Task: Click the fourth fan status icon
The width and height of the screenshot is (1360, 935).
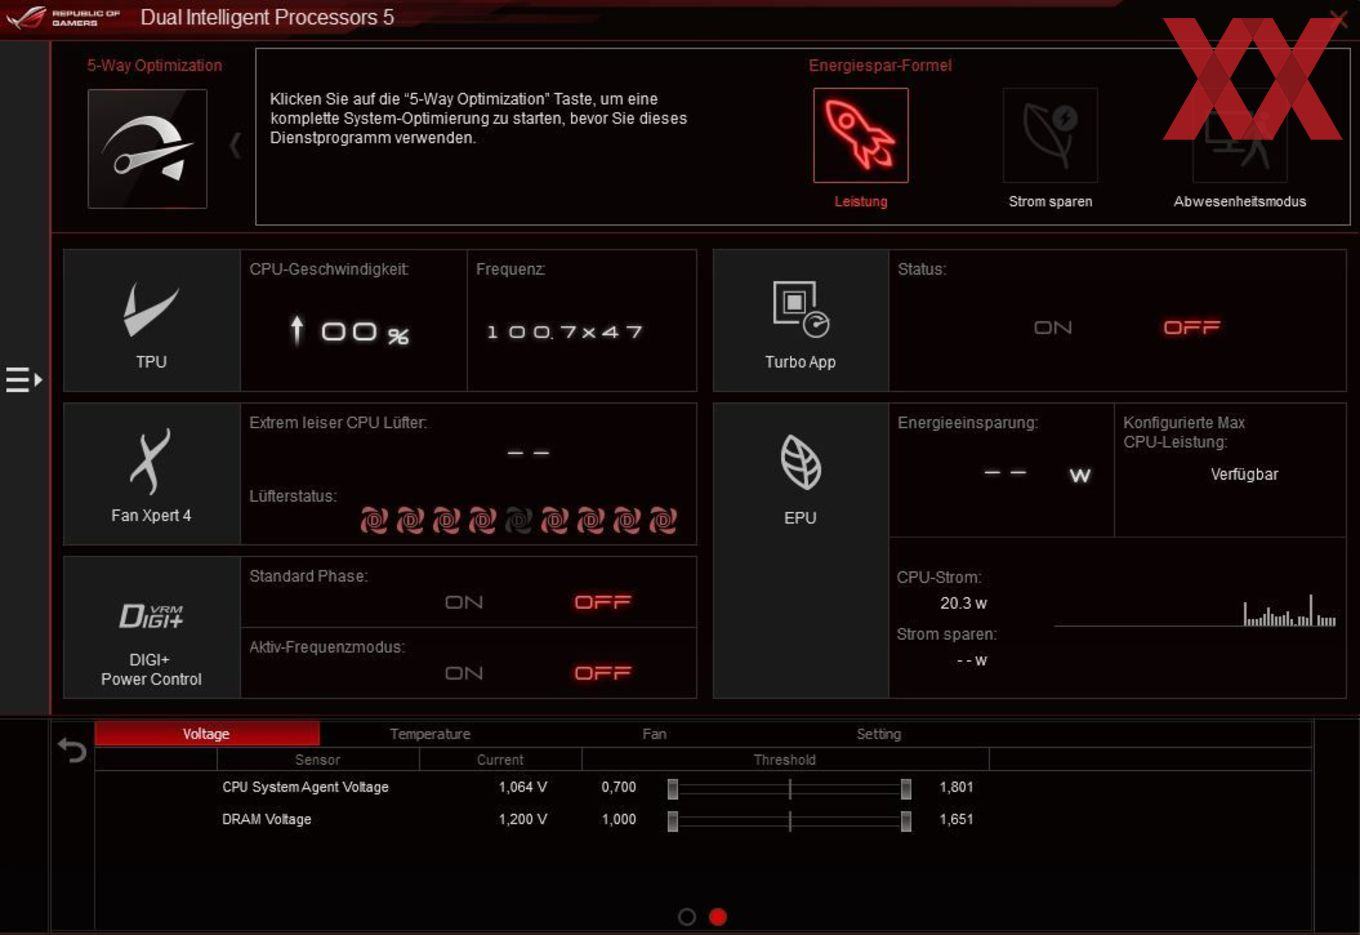Action: [482, 520]
